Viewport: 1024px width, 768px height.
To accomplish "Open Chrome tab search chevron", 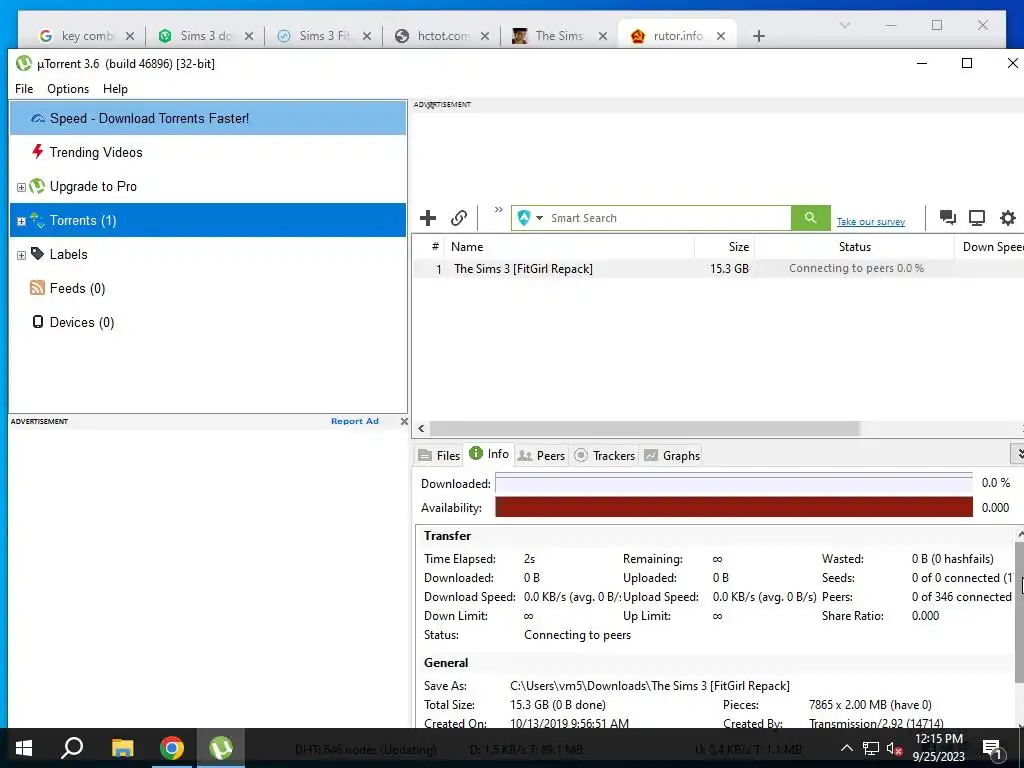I will tap(844, 25).
